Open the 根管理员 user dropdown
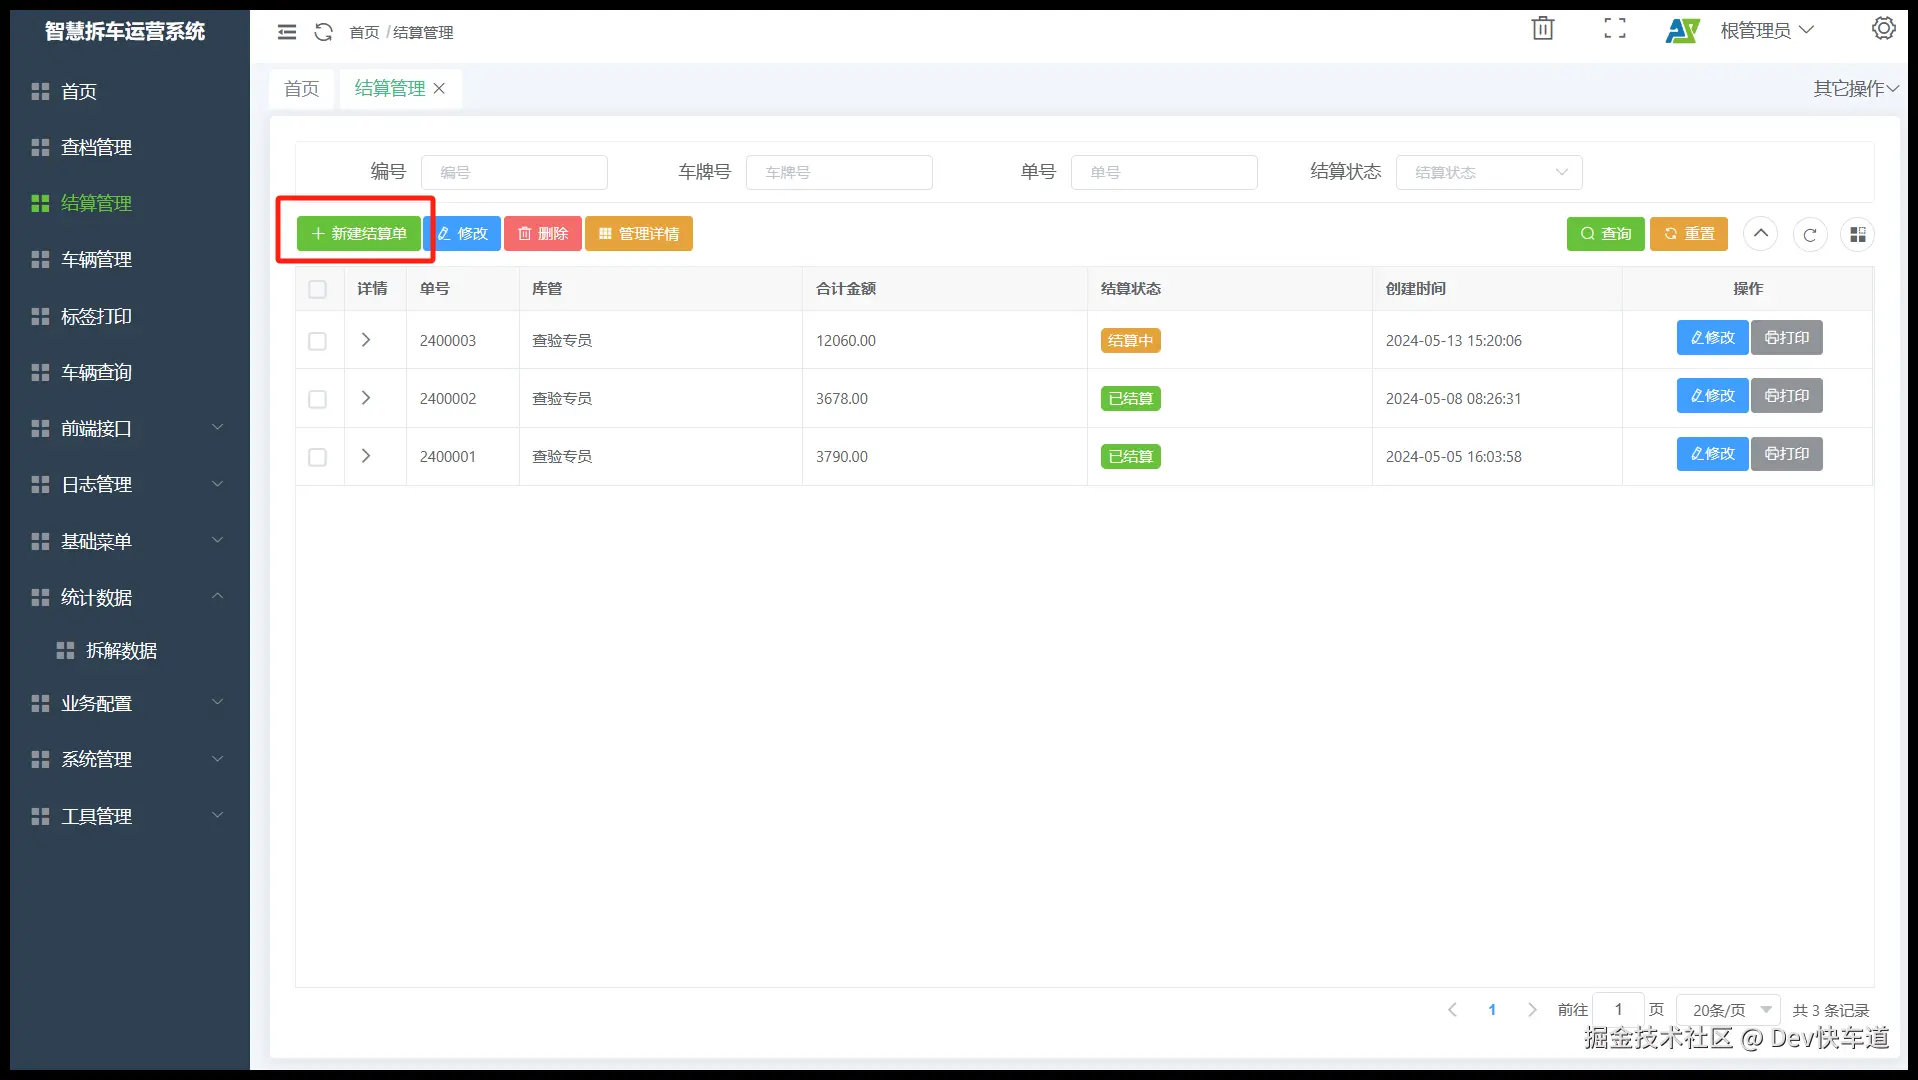 (x=1766, y=31)
